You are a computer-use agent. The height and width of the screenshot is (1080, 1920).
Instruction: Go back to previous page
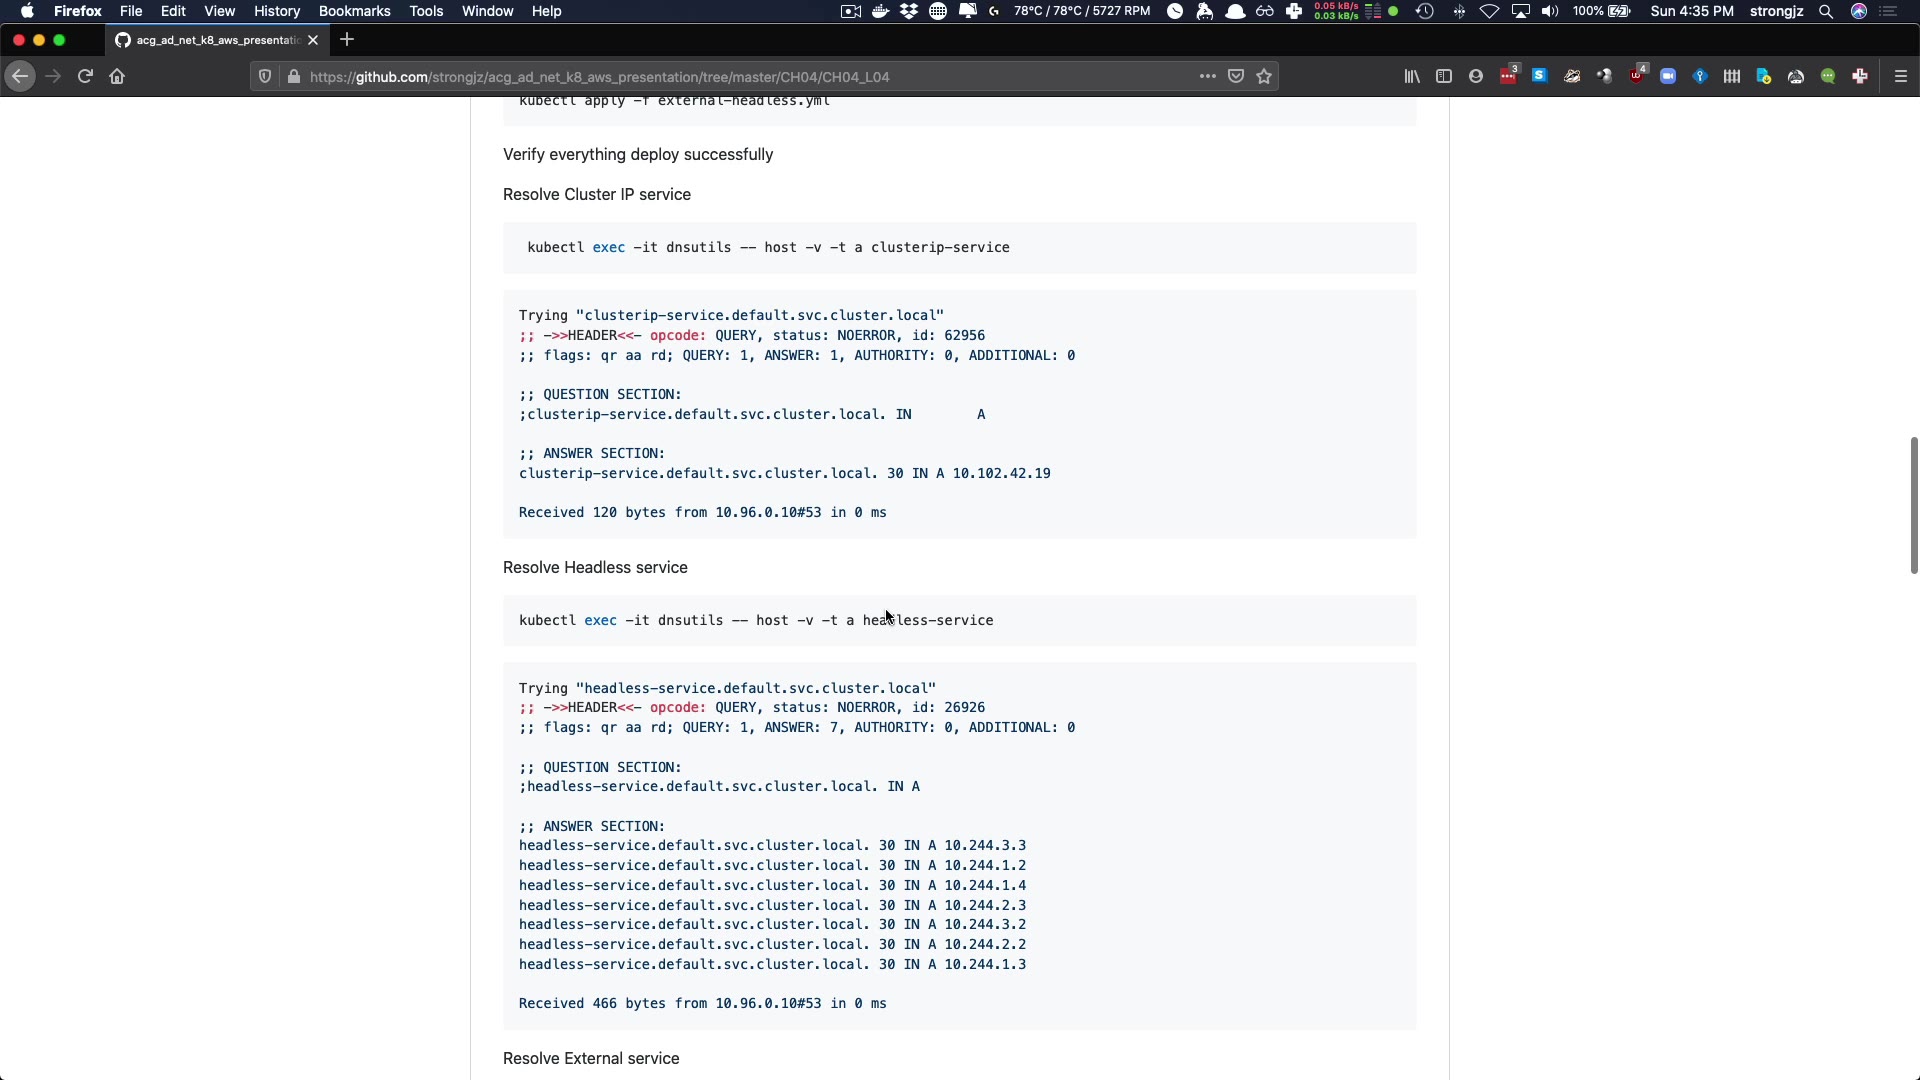(x=20, y=76)
